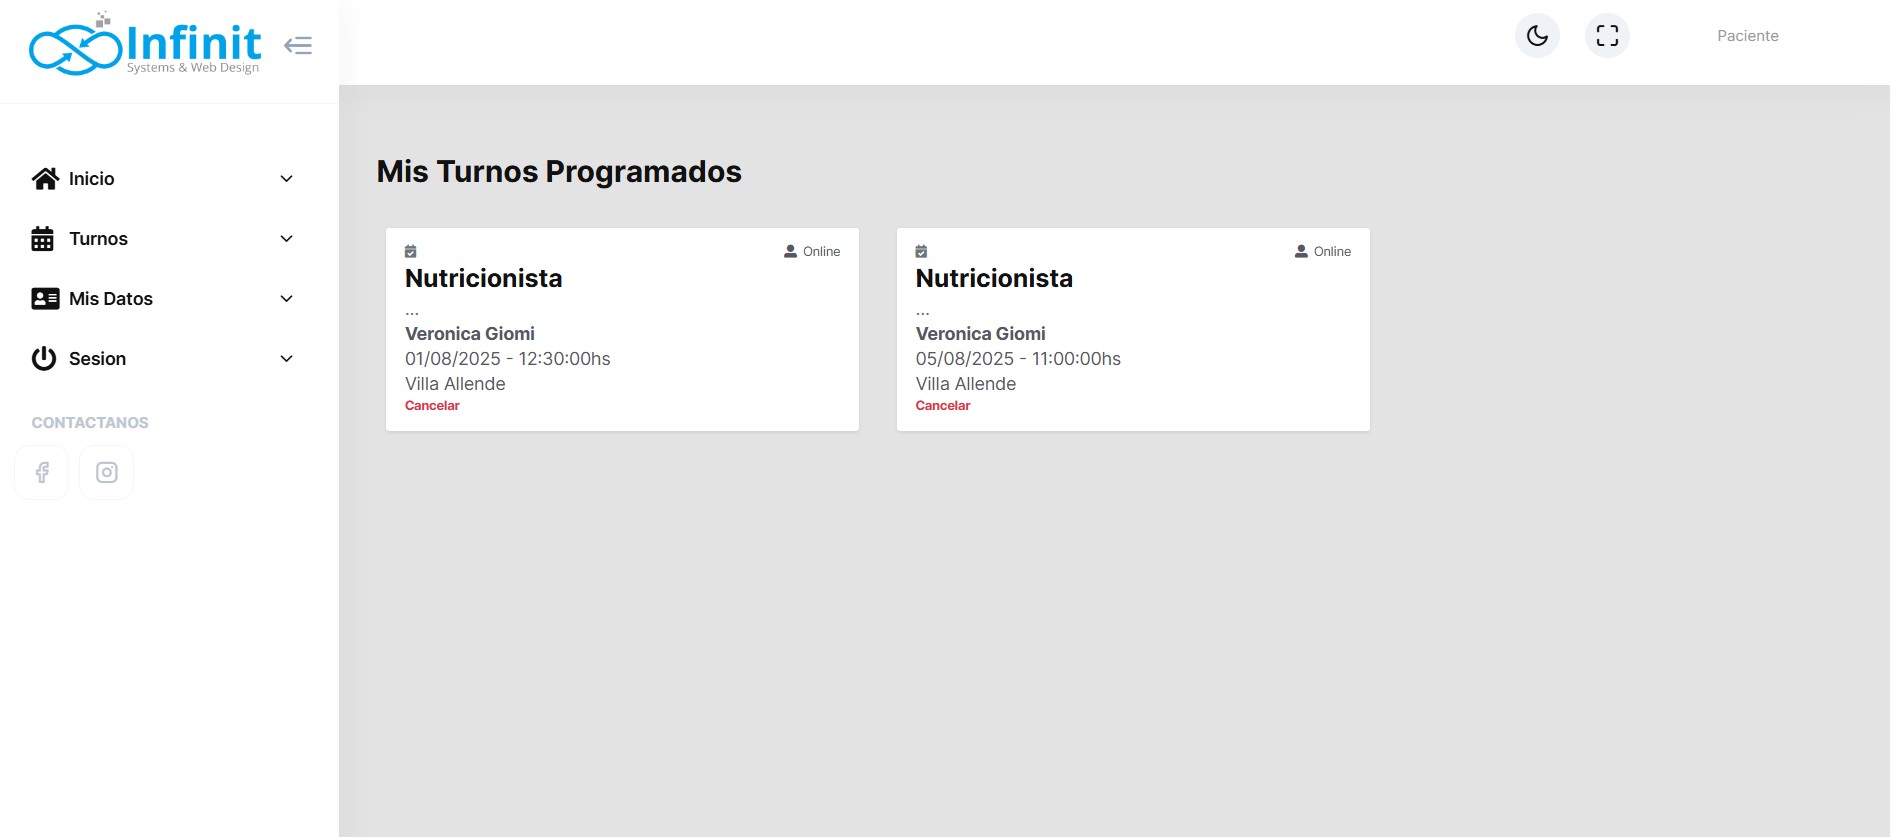The height and width of the screenshot is (837, 1891).
Task: Cancel the 05/08/2025 appointment
Action: point(943,406)
